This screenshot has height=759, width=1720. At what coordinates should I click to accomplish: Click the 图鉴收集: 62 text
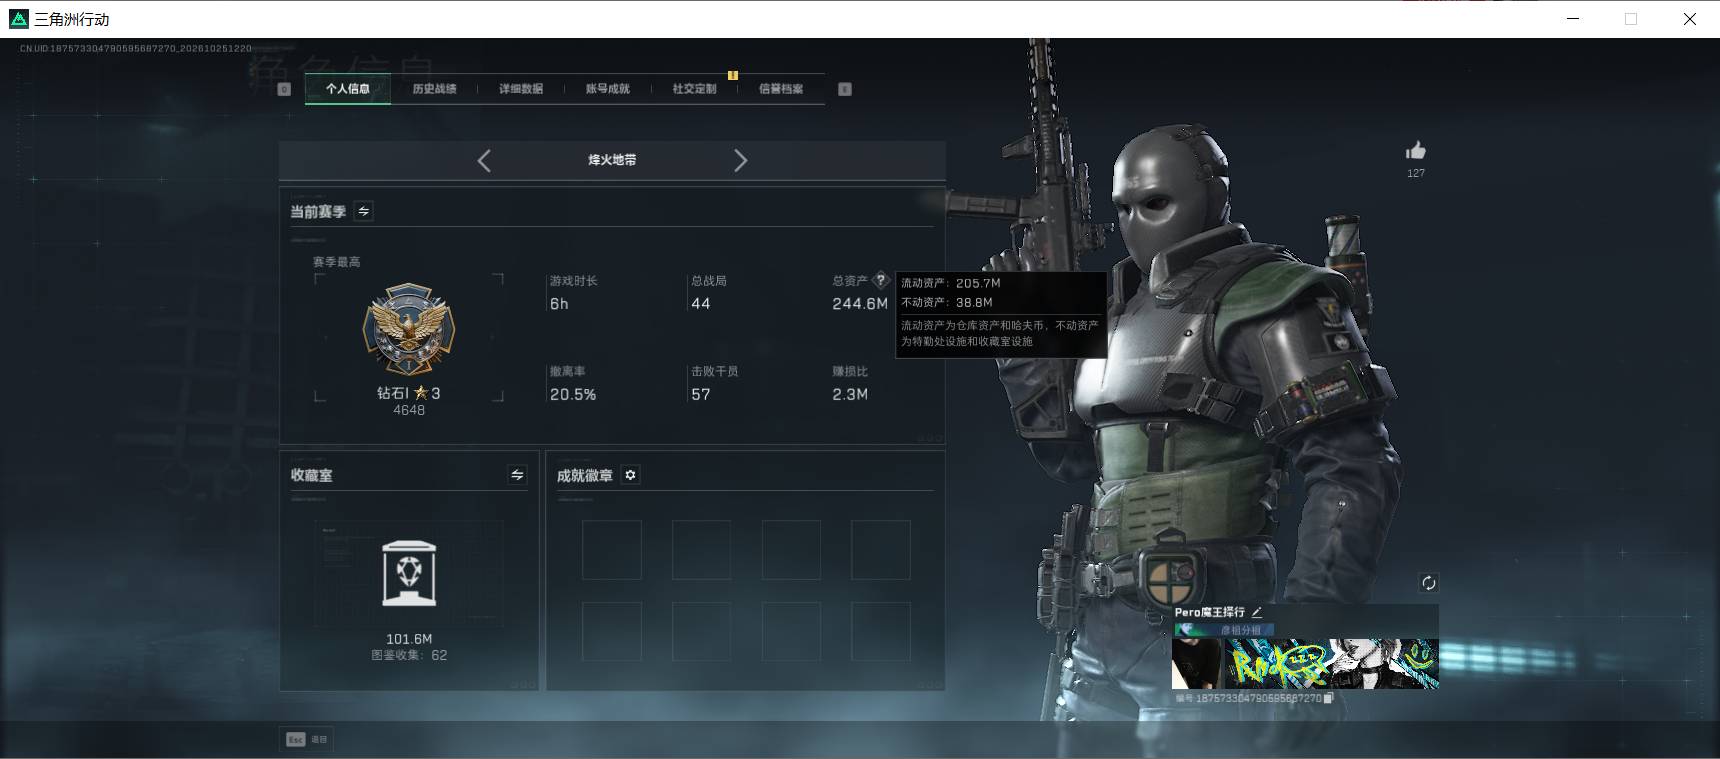point(409,655)
